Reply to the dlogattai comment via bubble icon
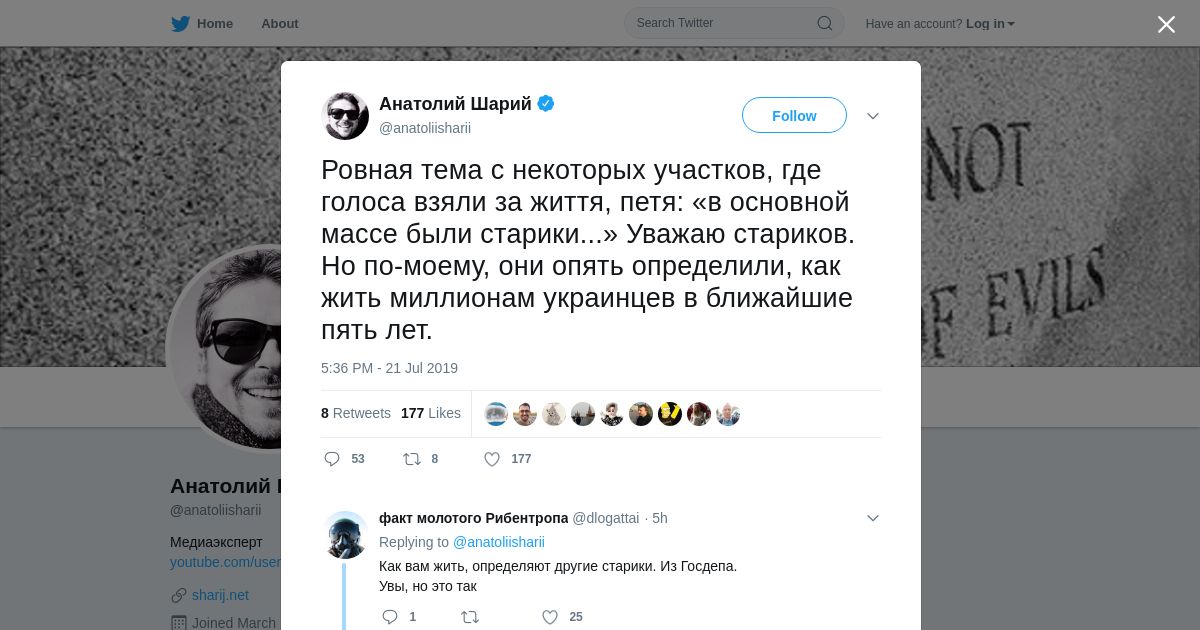The height and width of the screenshot is (630, 1200). point(390,617)
